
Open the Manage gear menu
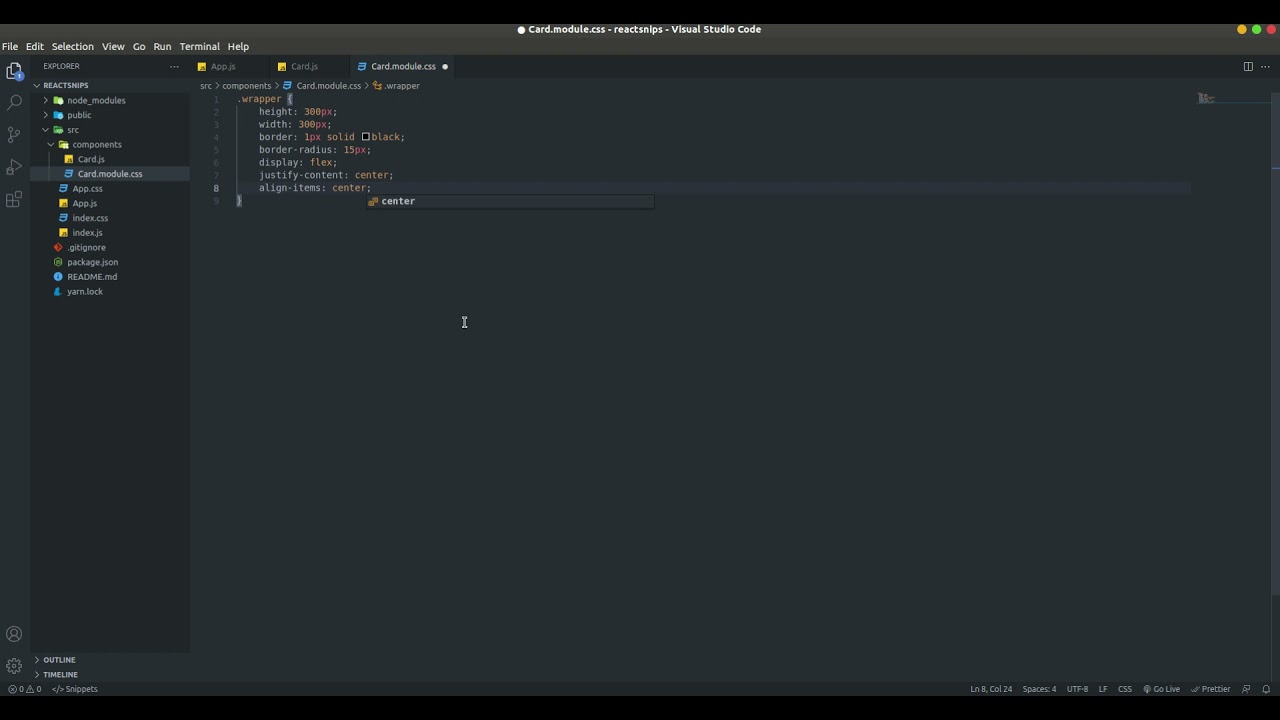[x=14, y=666]
